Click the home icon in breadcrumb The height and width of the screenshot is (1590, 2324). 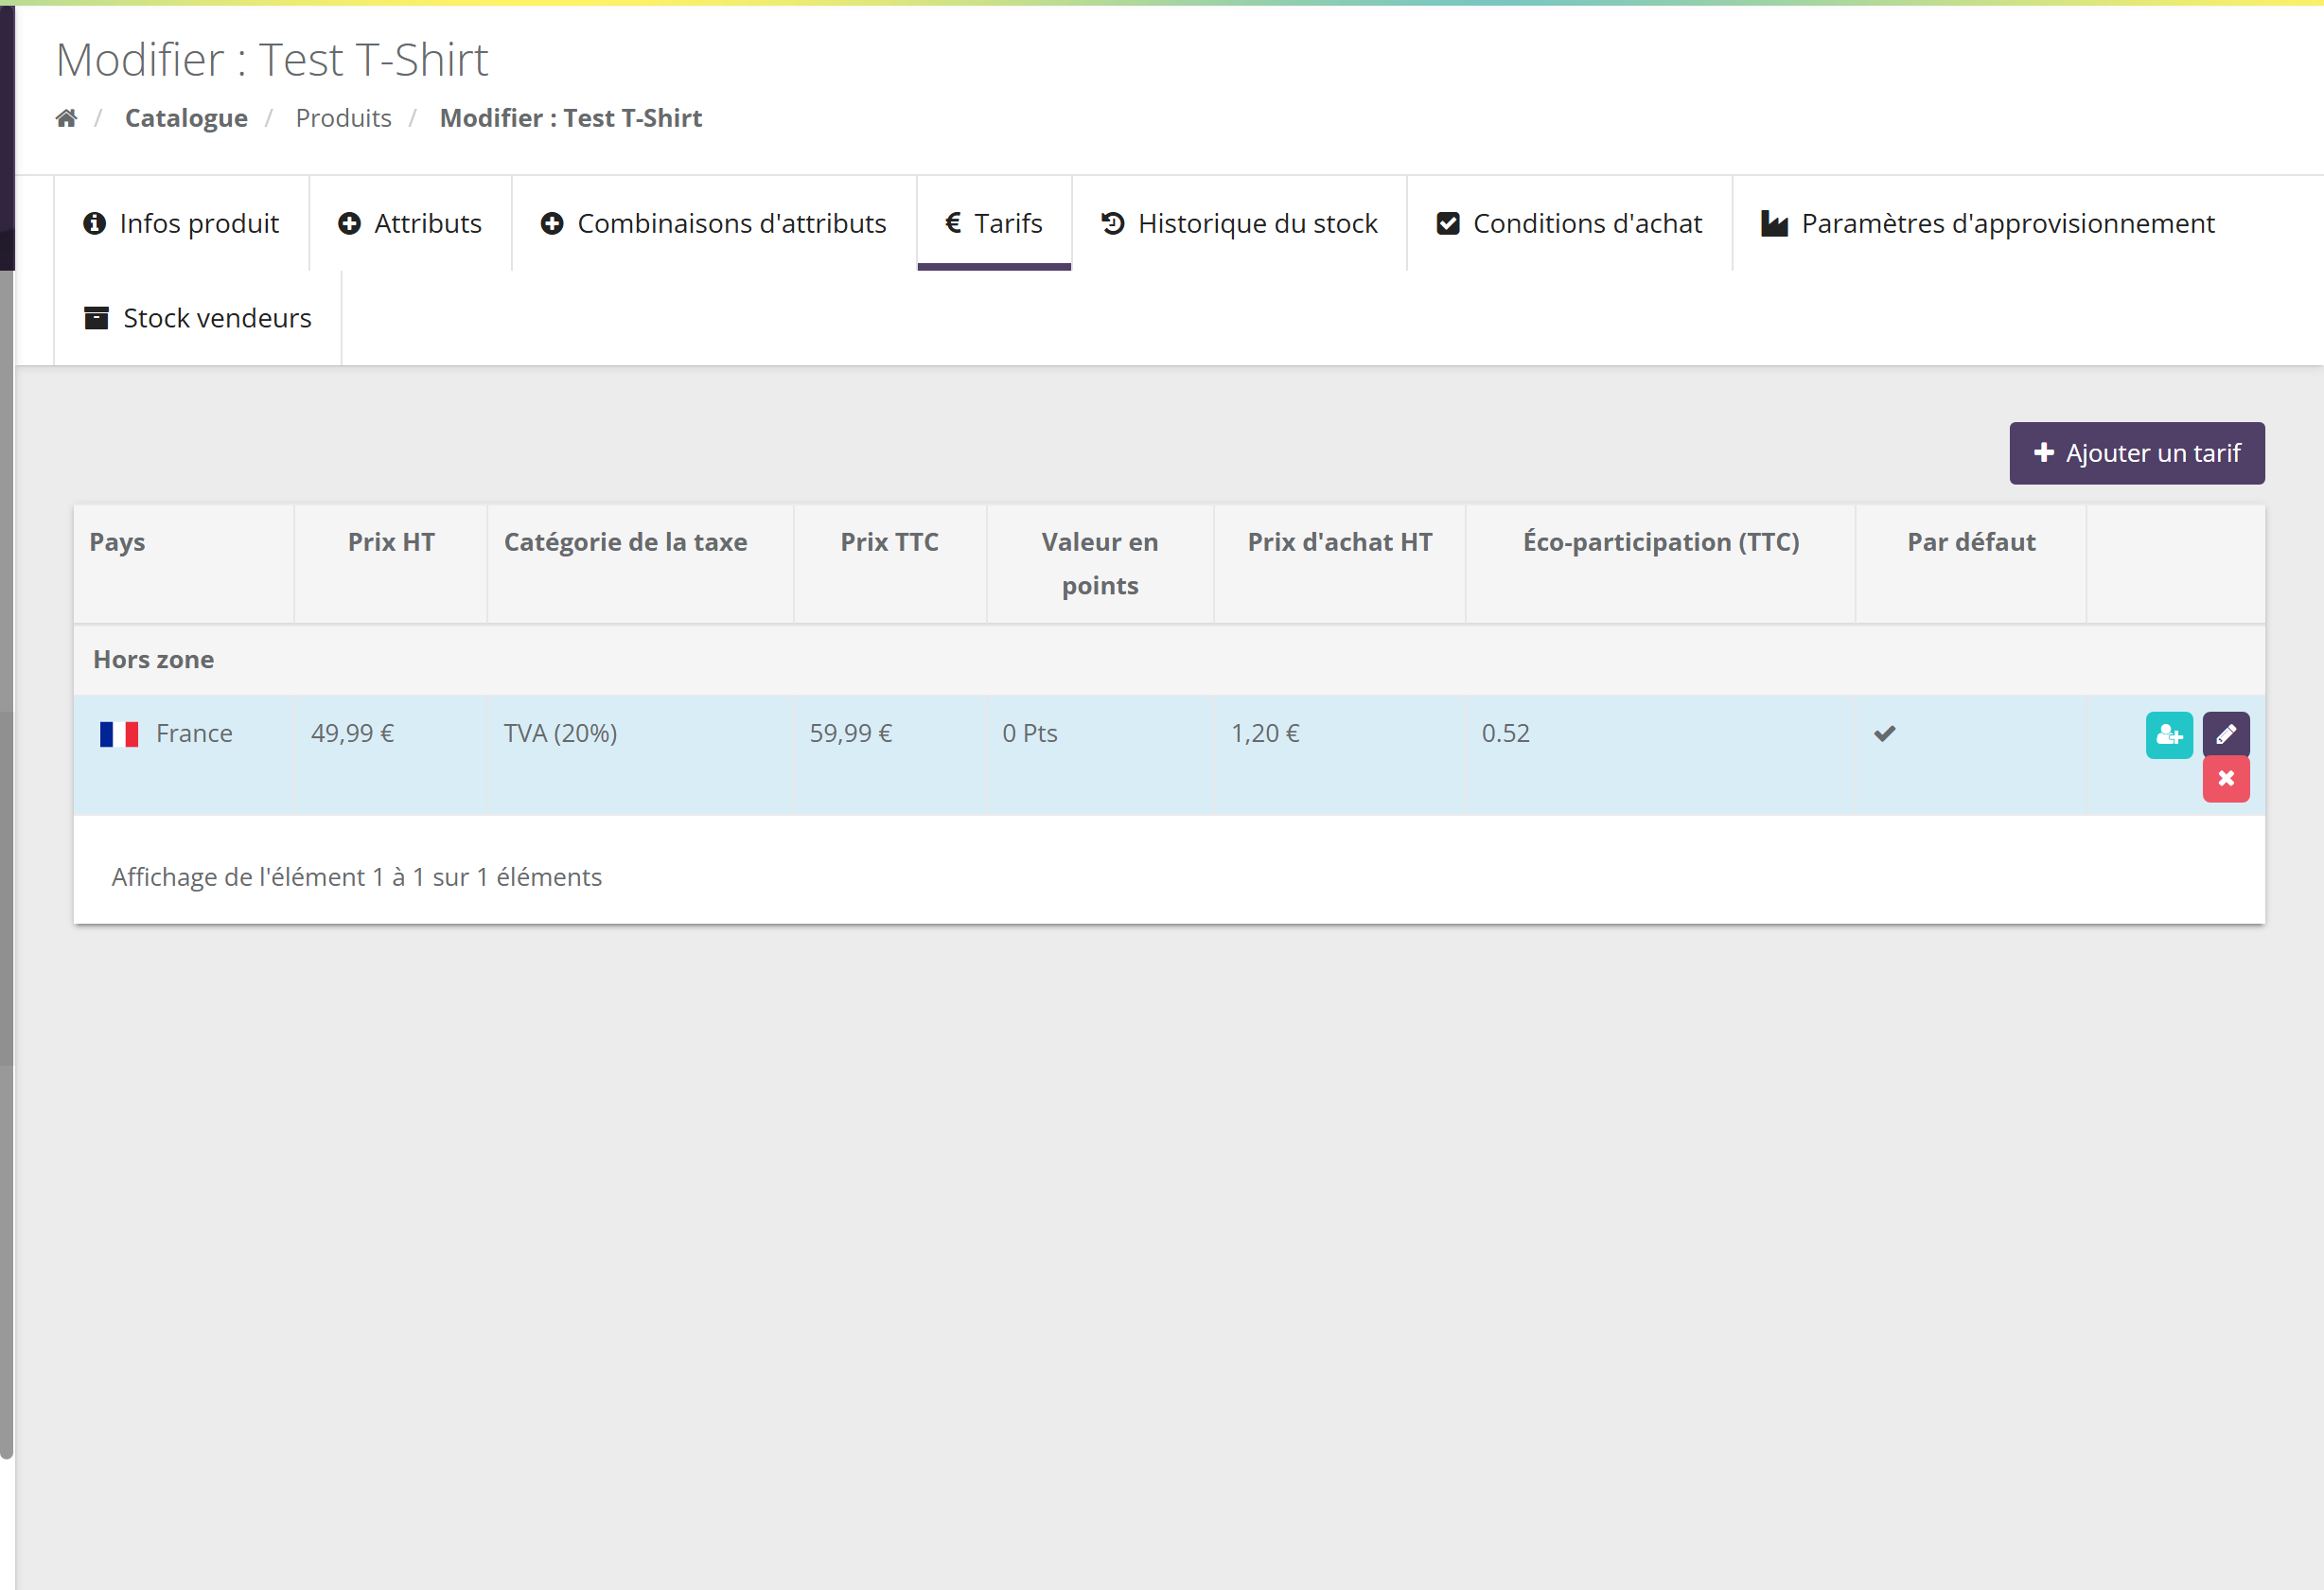(x=66, y=118)
